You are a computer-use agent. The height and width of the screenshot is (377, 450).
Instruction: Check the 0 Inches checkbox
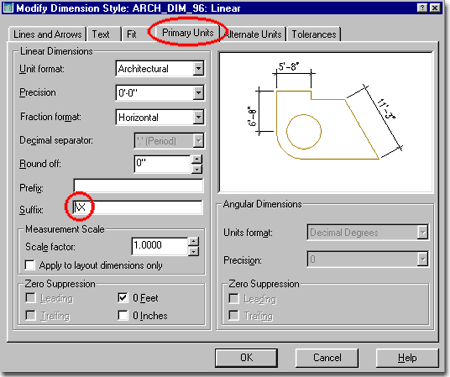pyautogui.click(x=123, y=315)
